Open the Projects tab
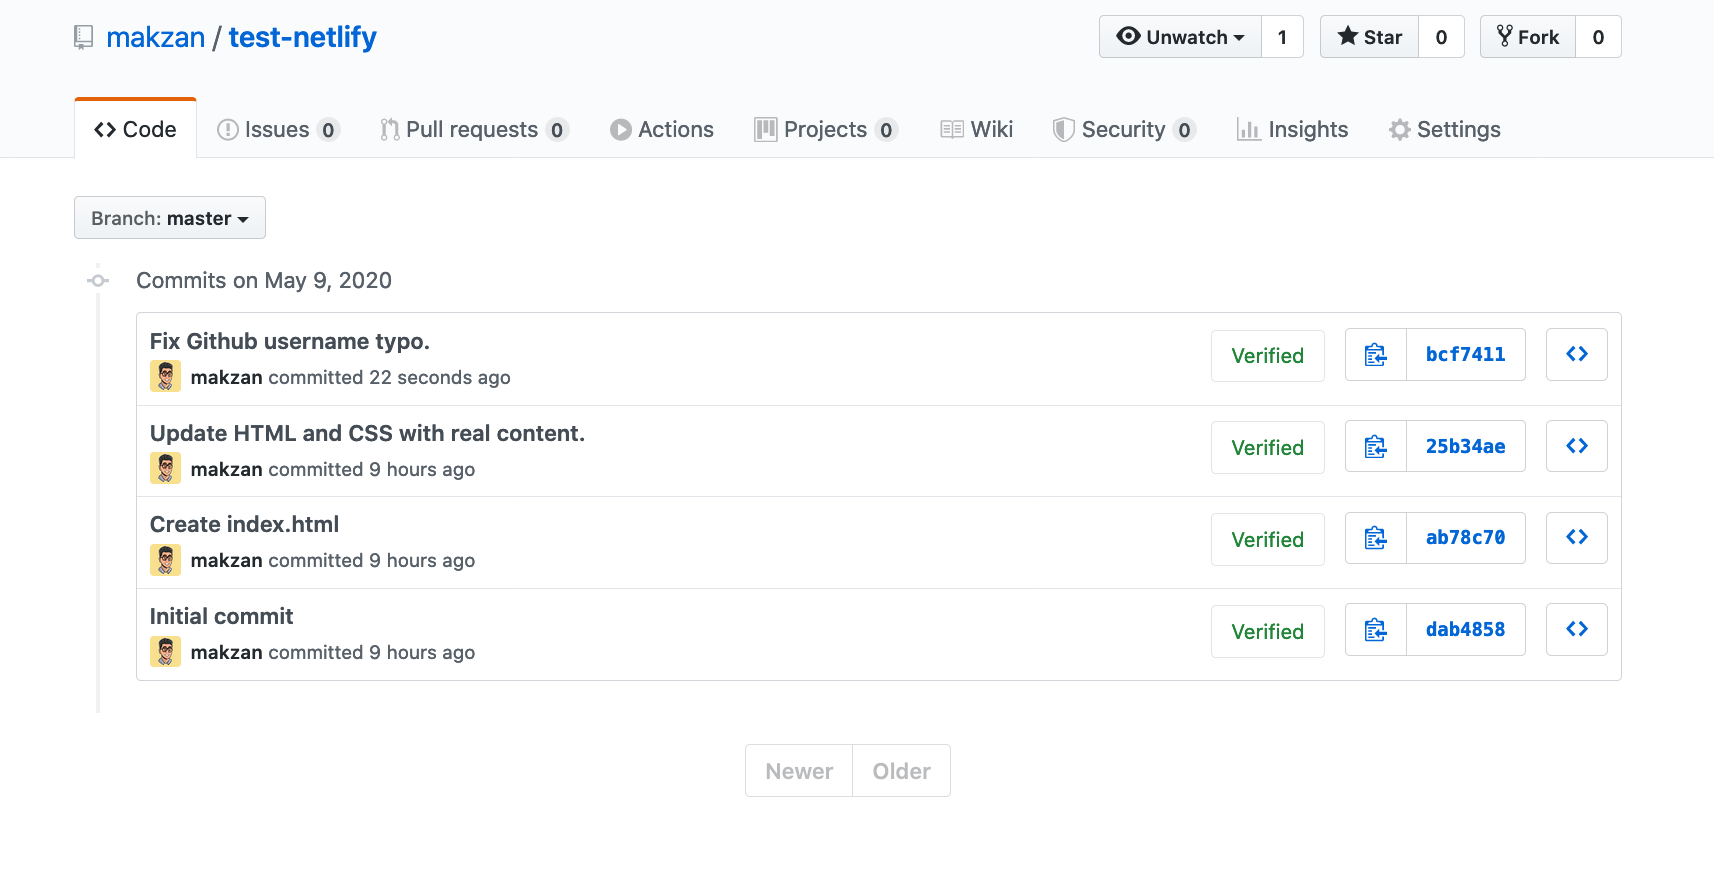Viewport: 1714px width, 878px height. pos(826,129)
